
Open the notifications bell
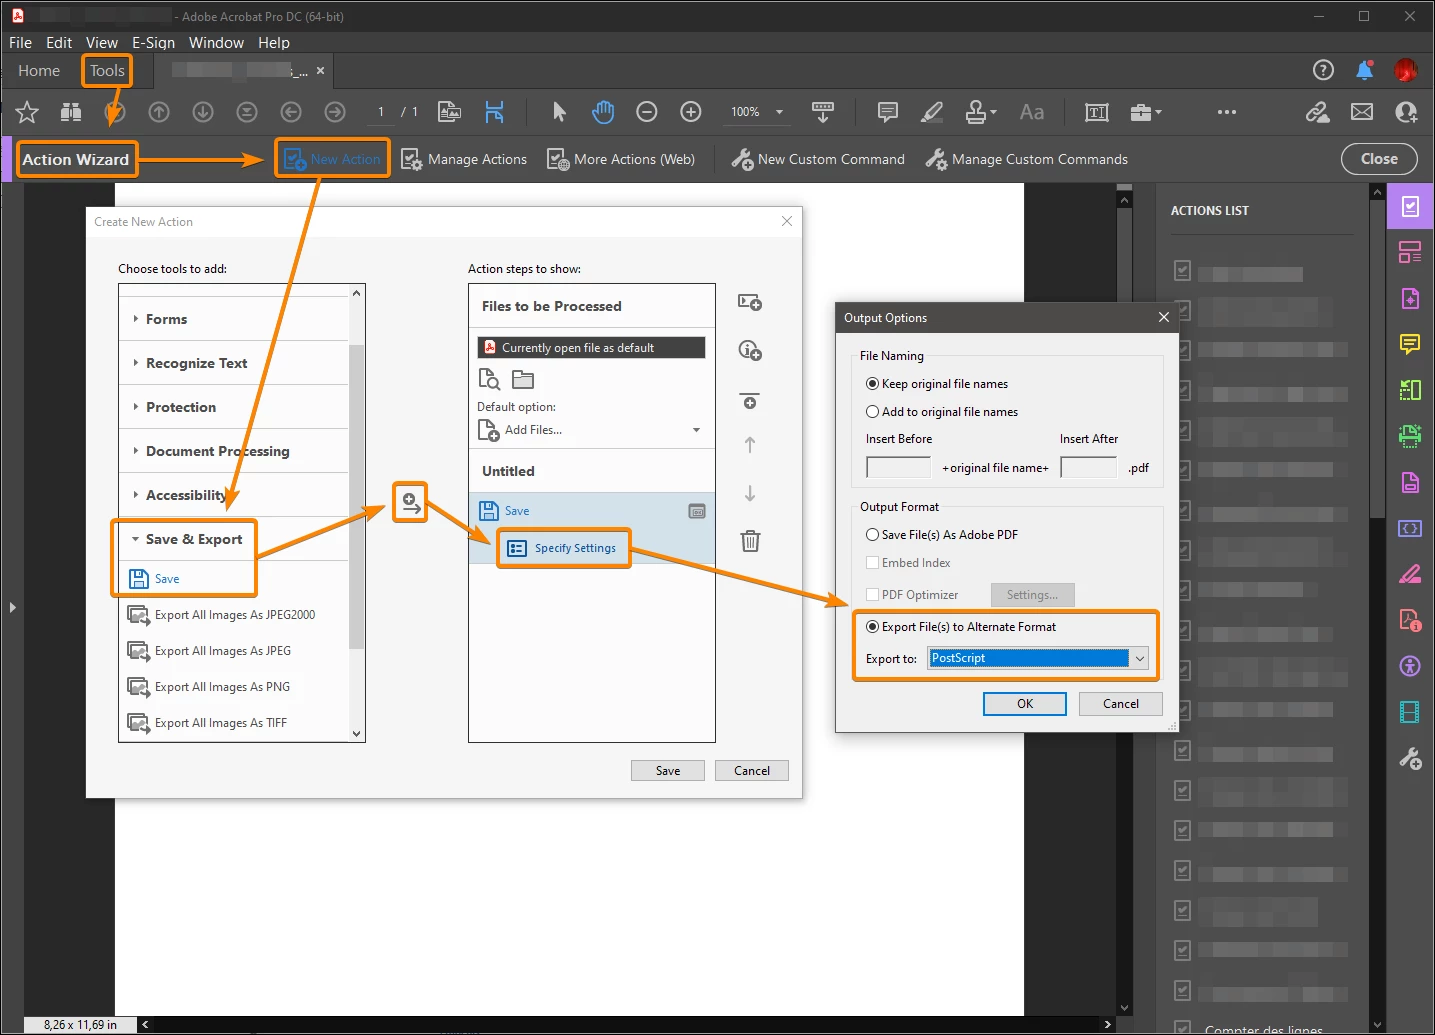tap(1364, 70)
